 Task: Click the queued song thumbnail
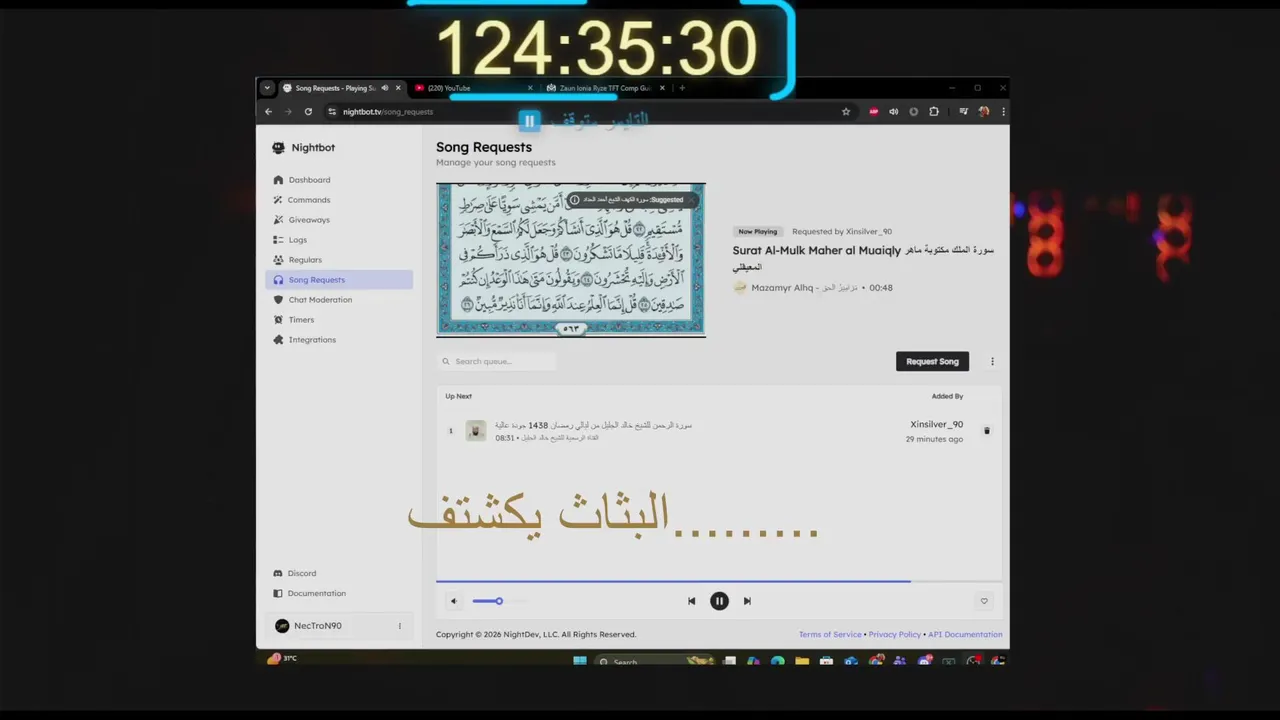[x=476, y=431]
